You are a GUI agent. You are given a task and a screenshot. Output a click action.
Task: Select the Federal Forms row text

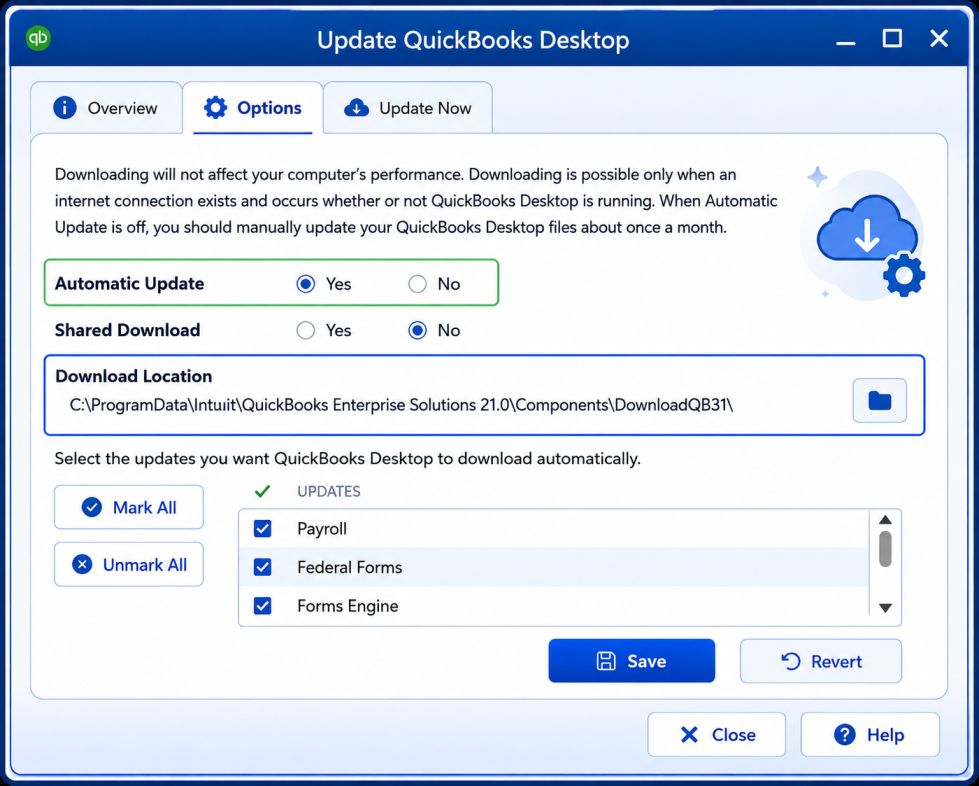point(350,567)
